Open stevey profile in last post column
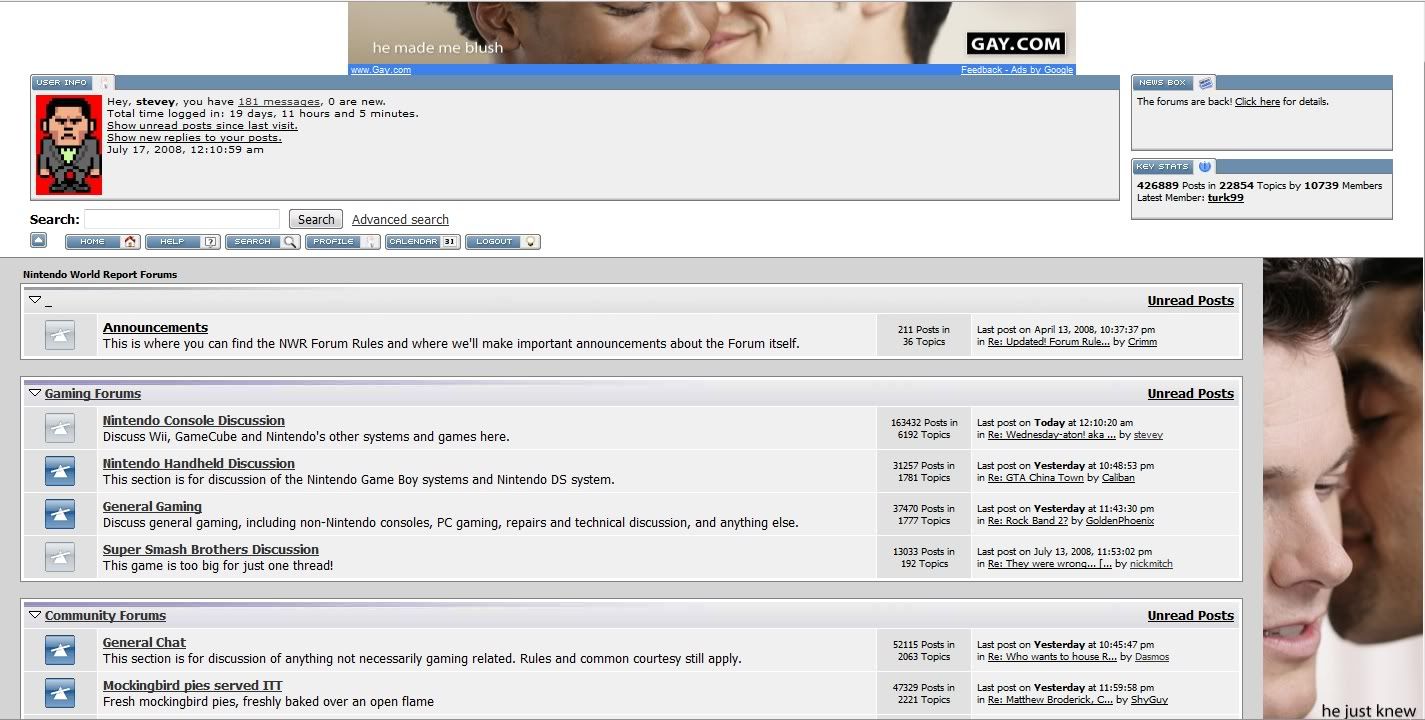 [x=1148, y=435]
